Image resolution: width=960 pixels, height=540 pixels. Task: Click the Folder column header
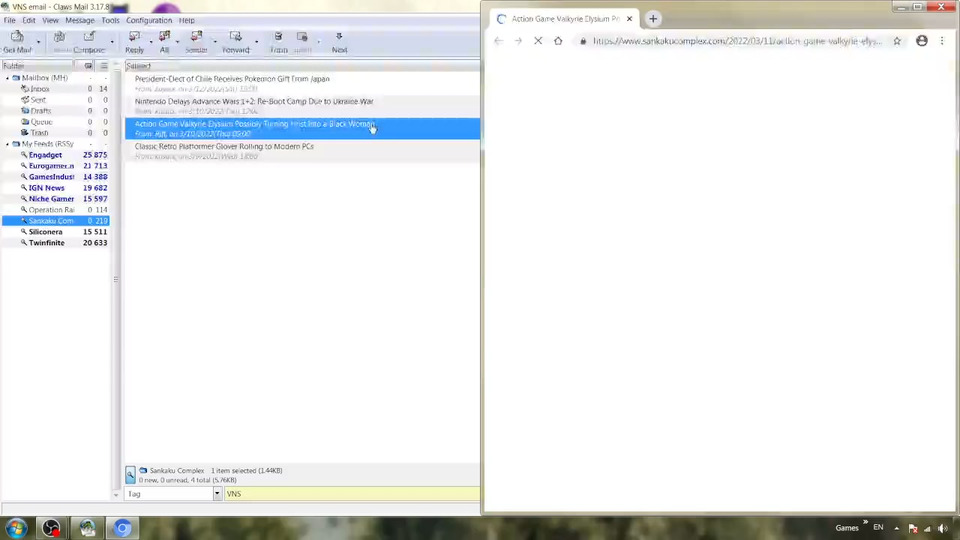[38, 66]
